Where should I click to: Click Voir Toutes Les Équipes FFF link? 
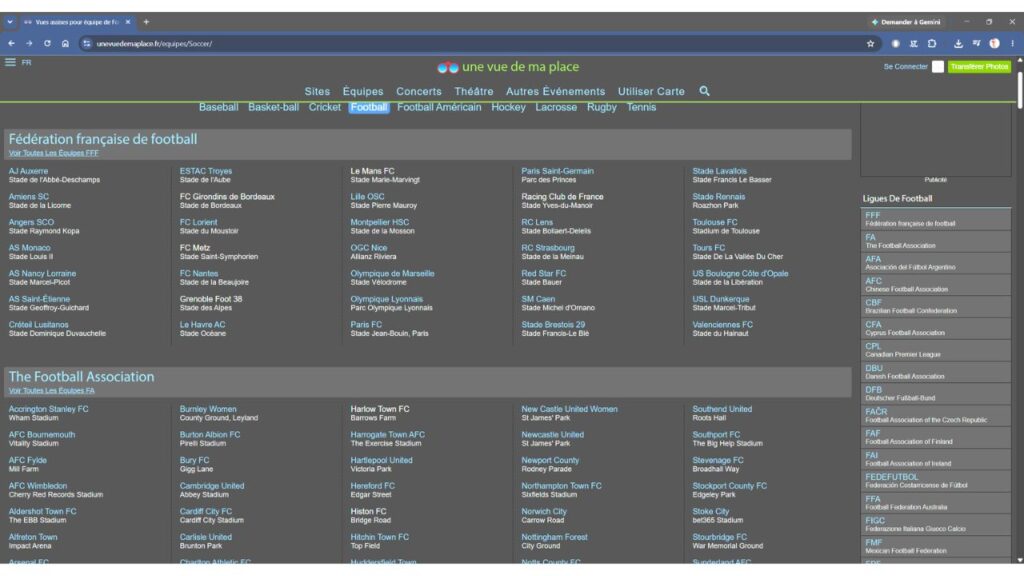click(x=54, y=153)
